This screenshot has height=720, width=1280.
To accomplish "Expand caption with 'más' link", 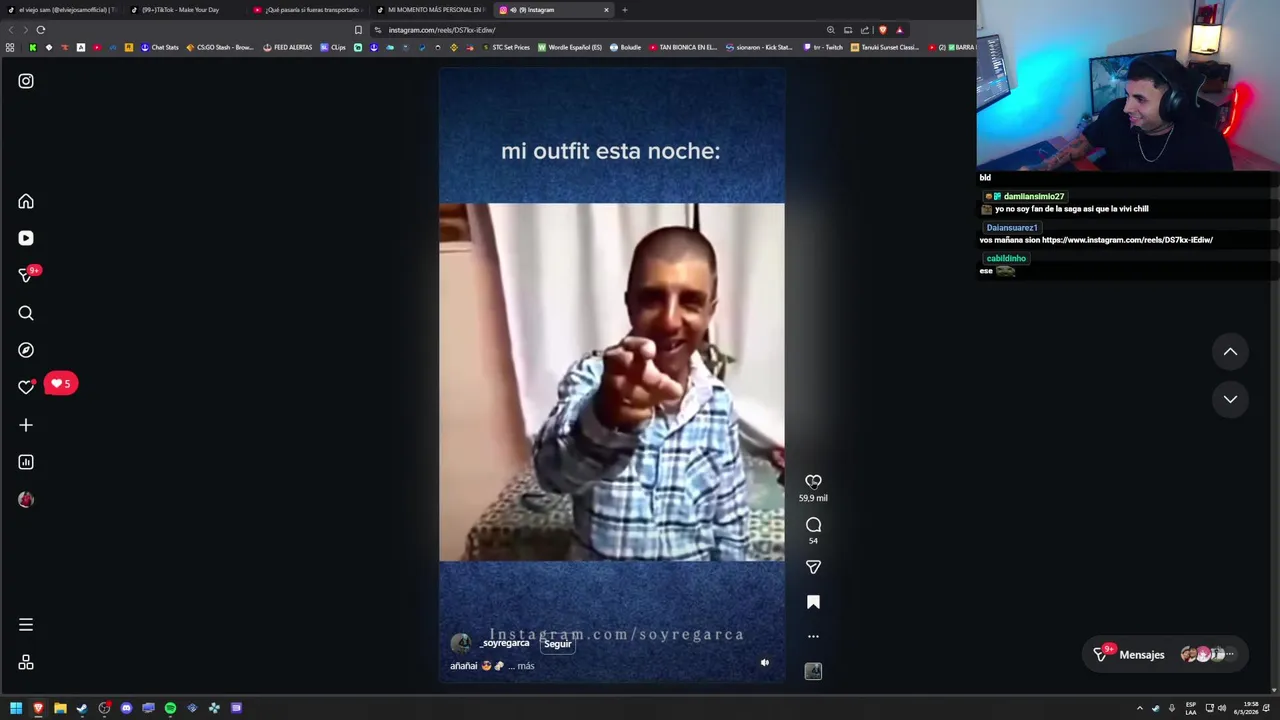I will 526,666.
